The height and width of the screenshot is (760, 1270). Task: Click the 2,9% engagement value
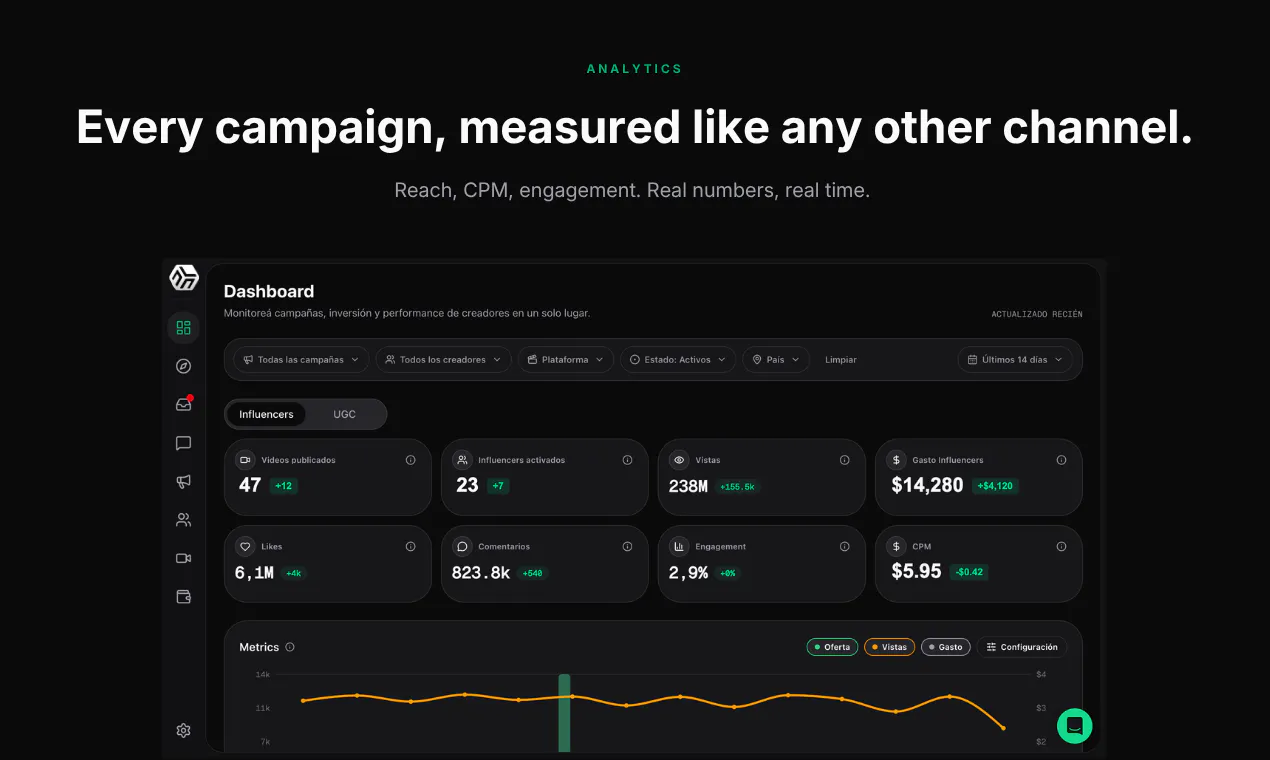pyautogui.click(x=688, y=572)
